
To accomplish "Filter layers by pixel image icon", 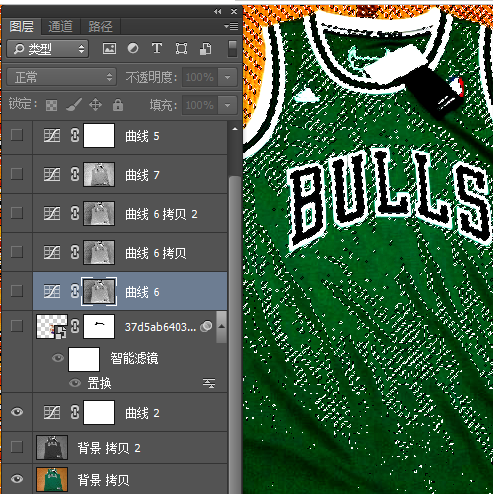I will coord(109,49).
